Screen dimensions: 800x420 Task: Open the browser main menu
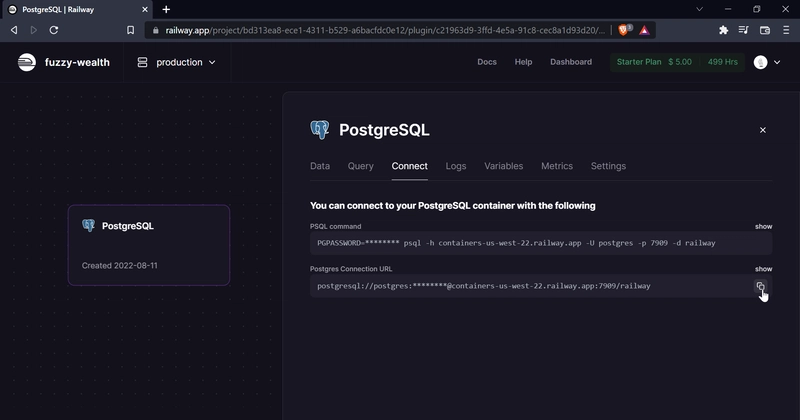point(786,30)
